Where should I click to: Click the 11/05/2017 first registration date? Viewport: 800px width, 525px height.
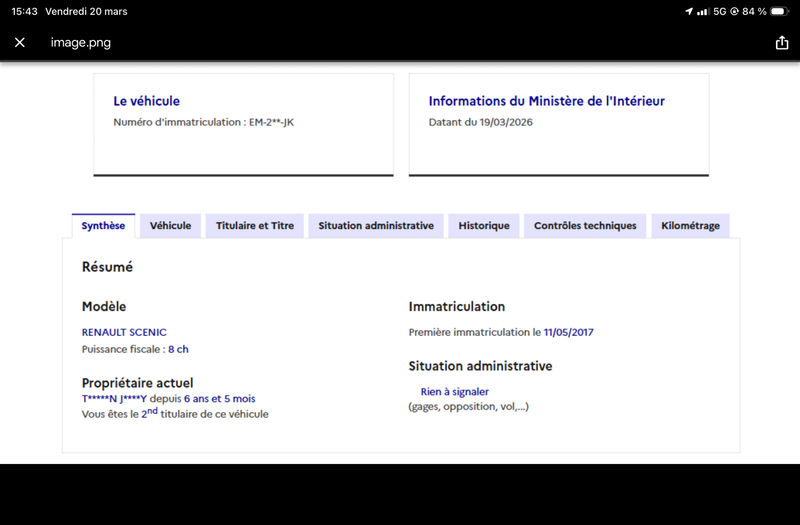pyautogui.click(x=568, y=332)
